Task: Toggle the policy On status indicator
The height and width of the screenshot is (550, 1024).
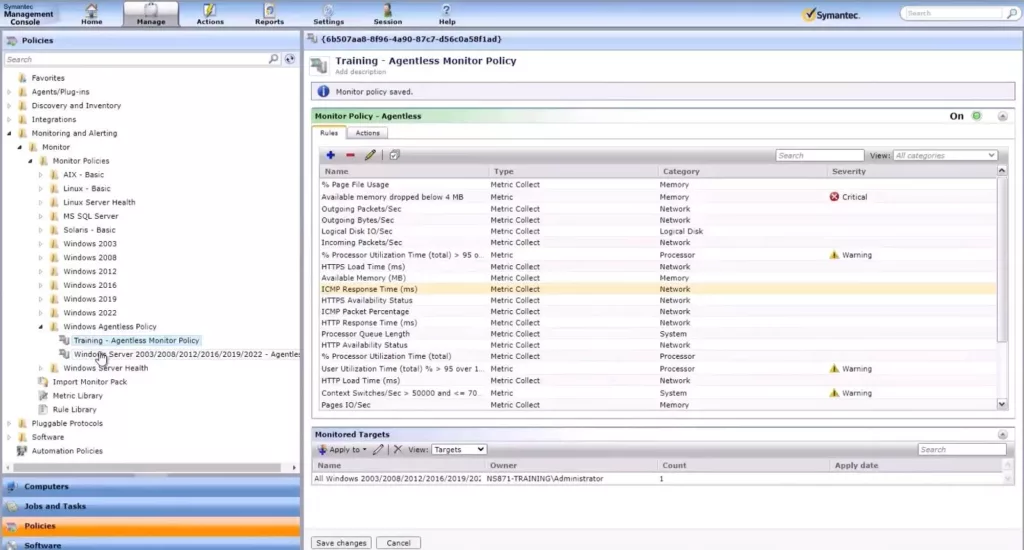Action: [x=977, y=116]
